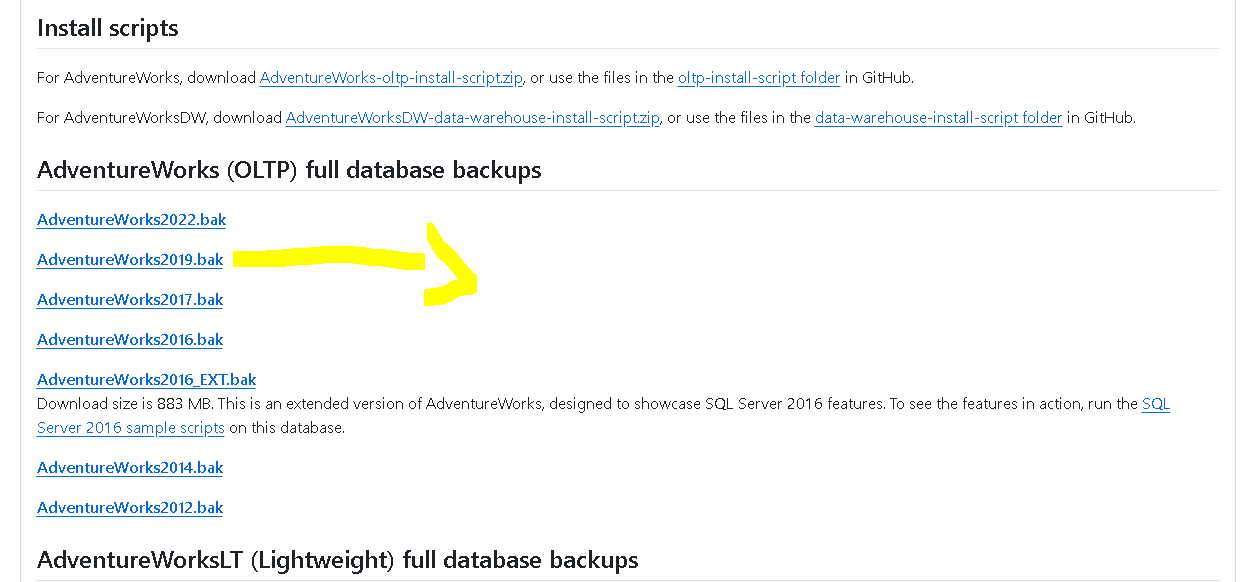The width and height of the screenshot is (1254, 582).
Task: Download the AdventureWorks2012.bak backup
Action: click(130, 507)
